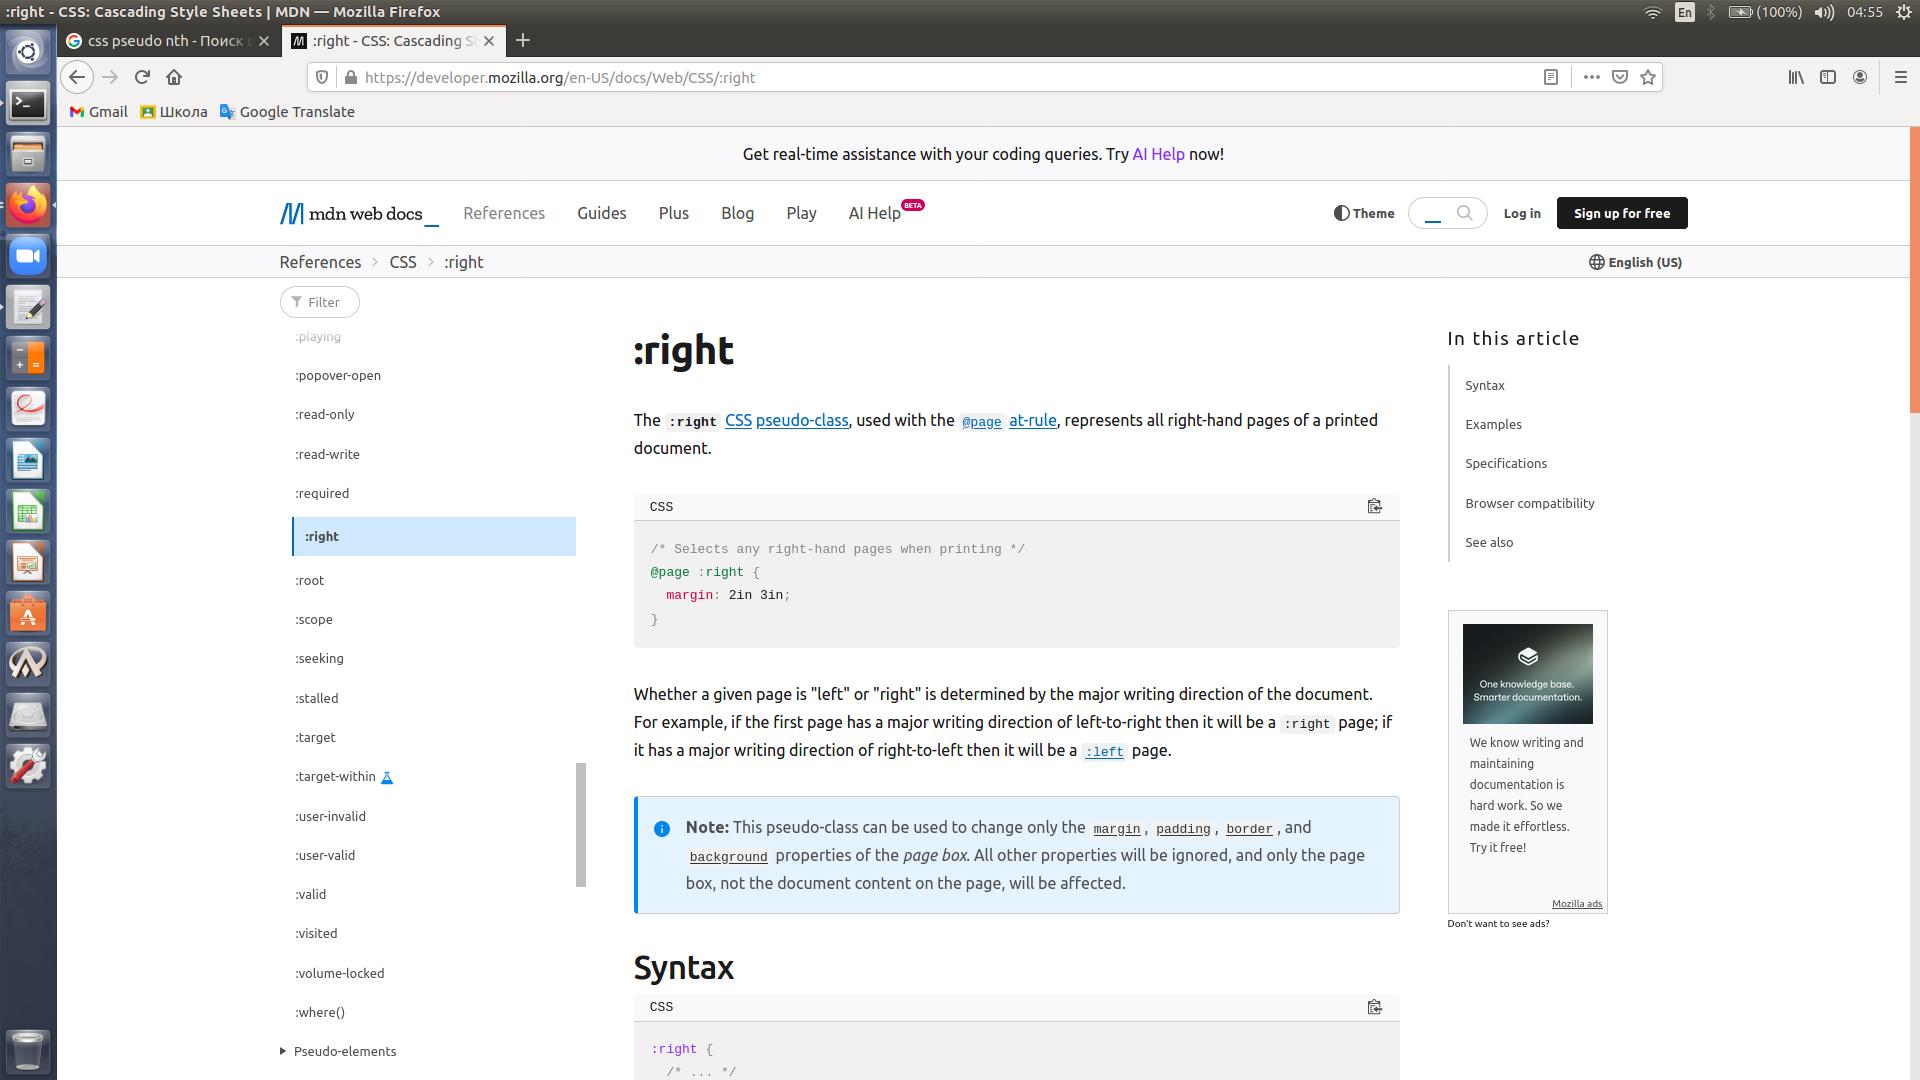Open the References navigation menu
1920x1080 pixels.
coord(504,213)
